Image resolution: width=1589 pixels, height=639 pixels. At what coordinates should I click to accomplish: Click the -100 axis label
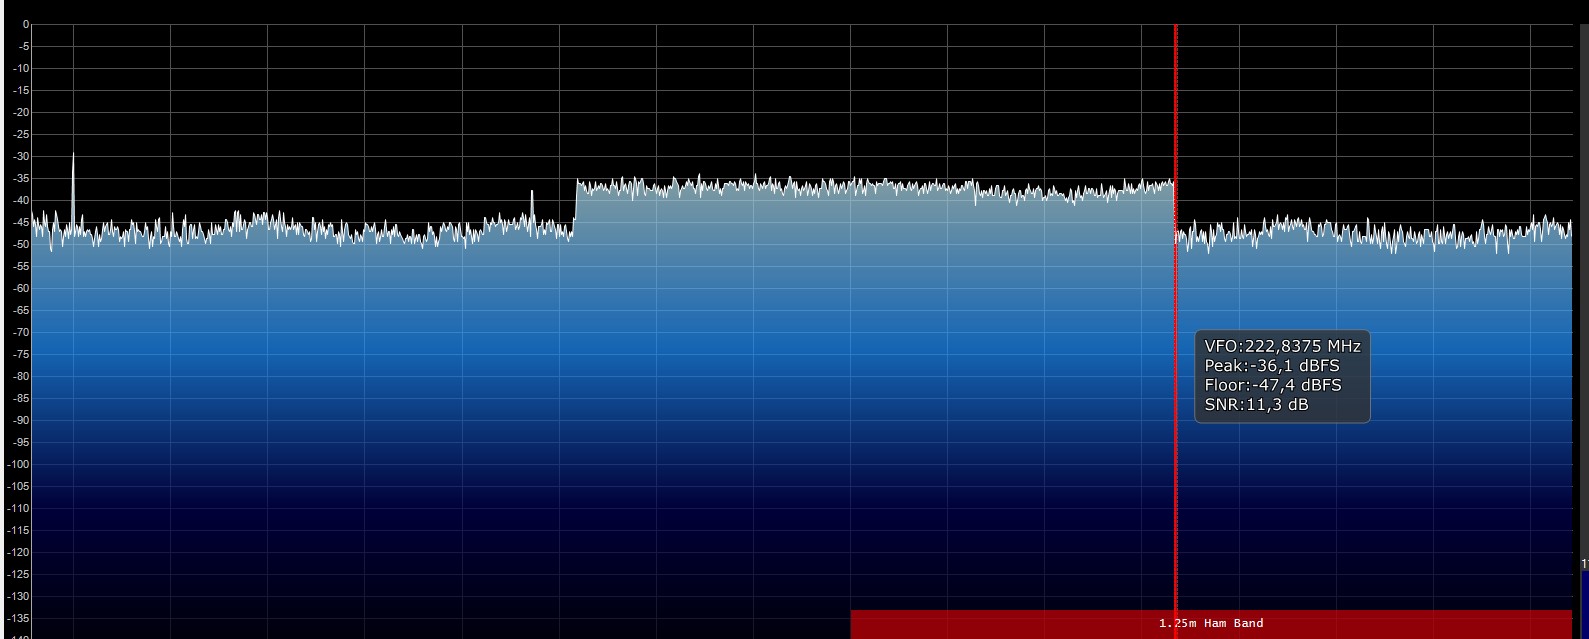click(19, 465)
